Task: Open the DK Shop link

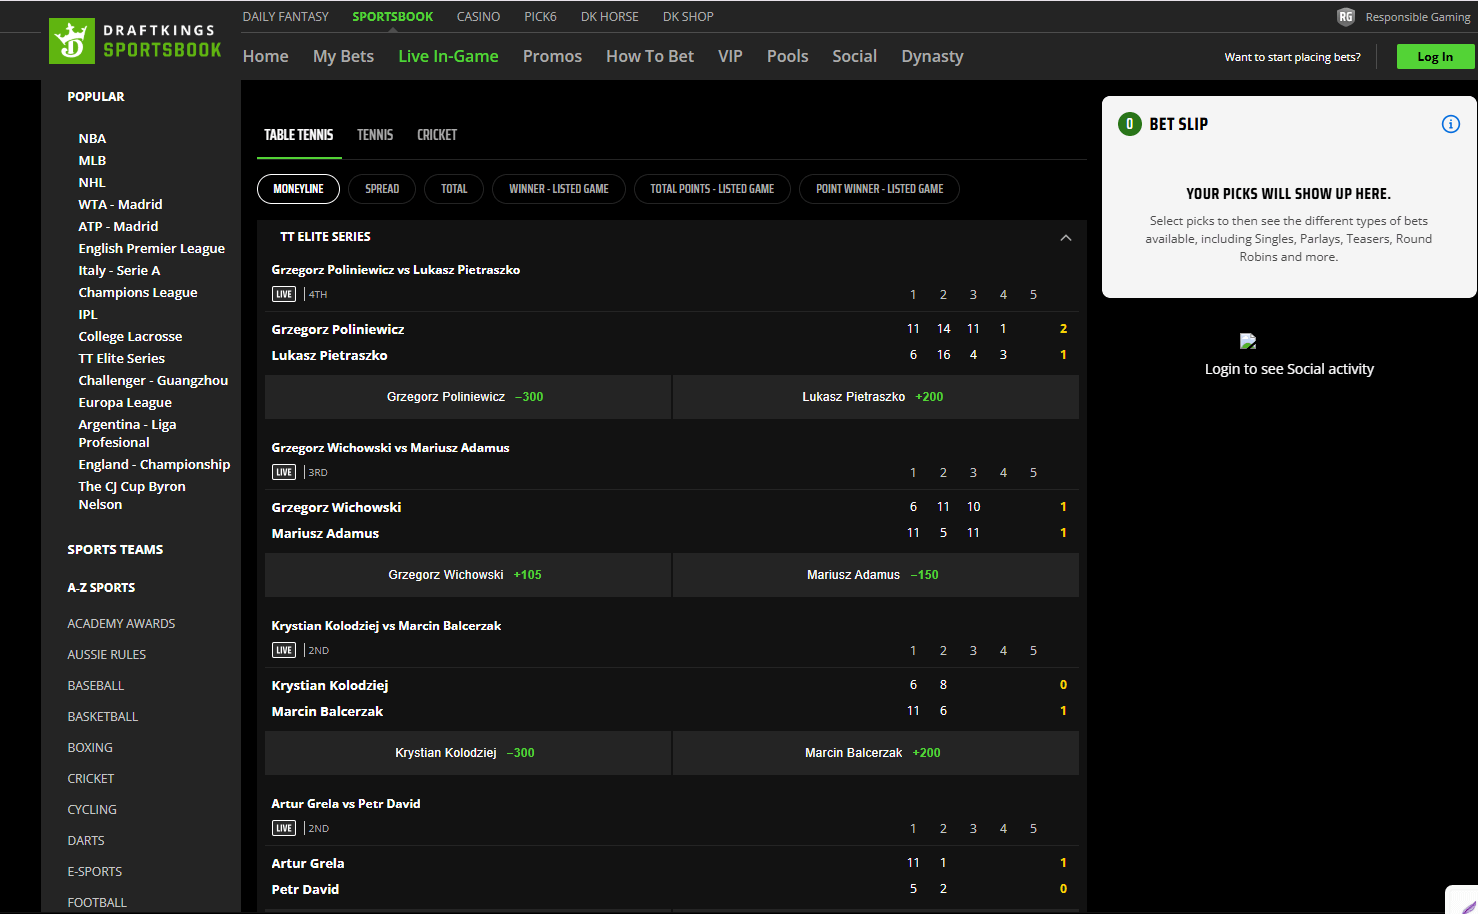Action: click(688, 17)
